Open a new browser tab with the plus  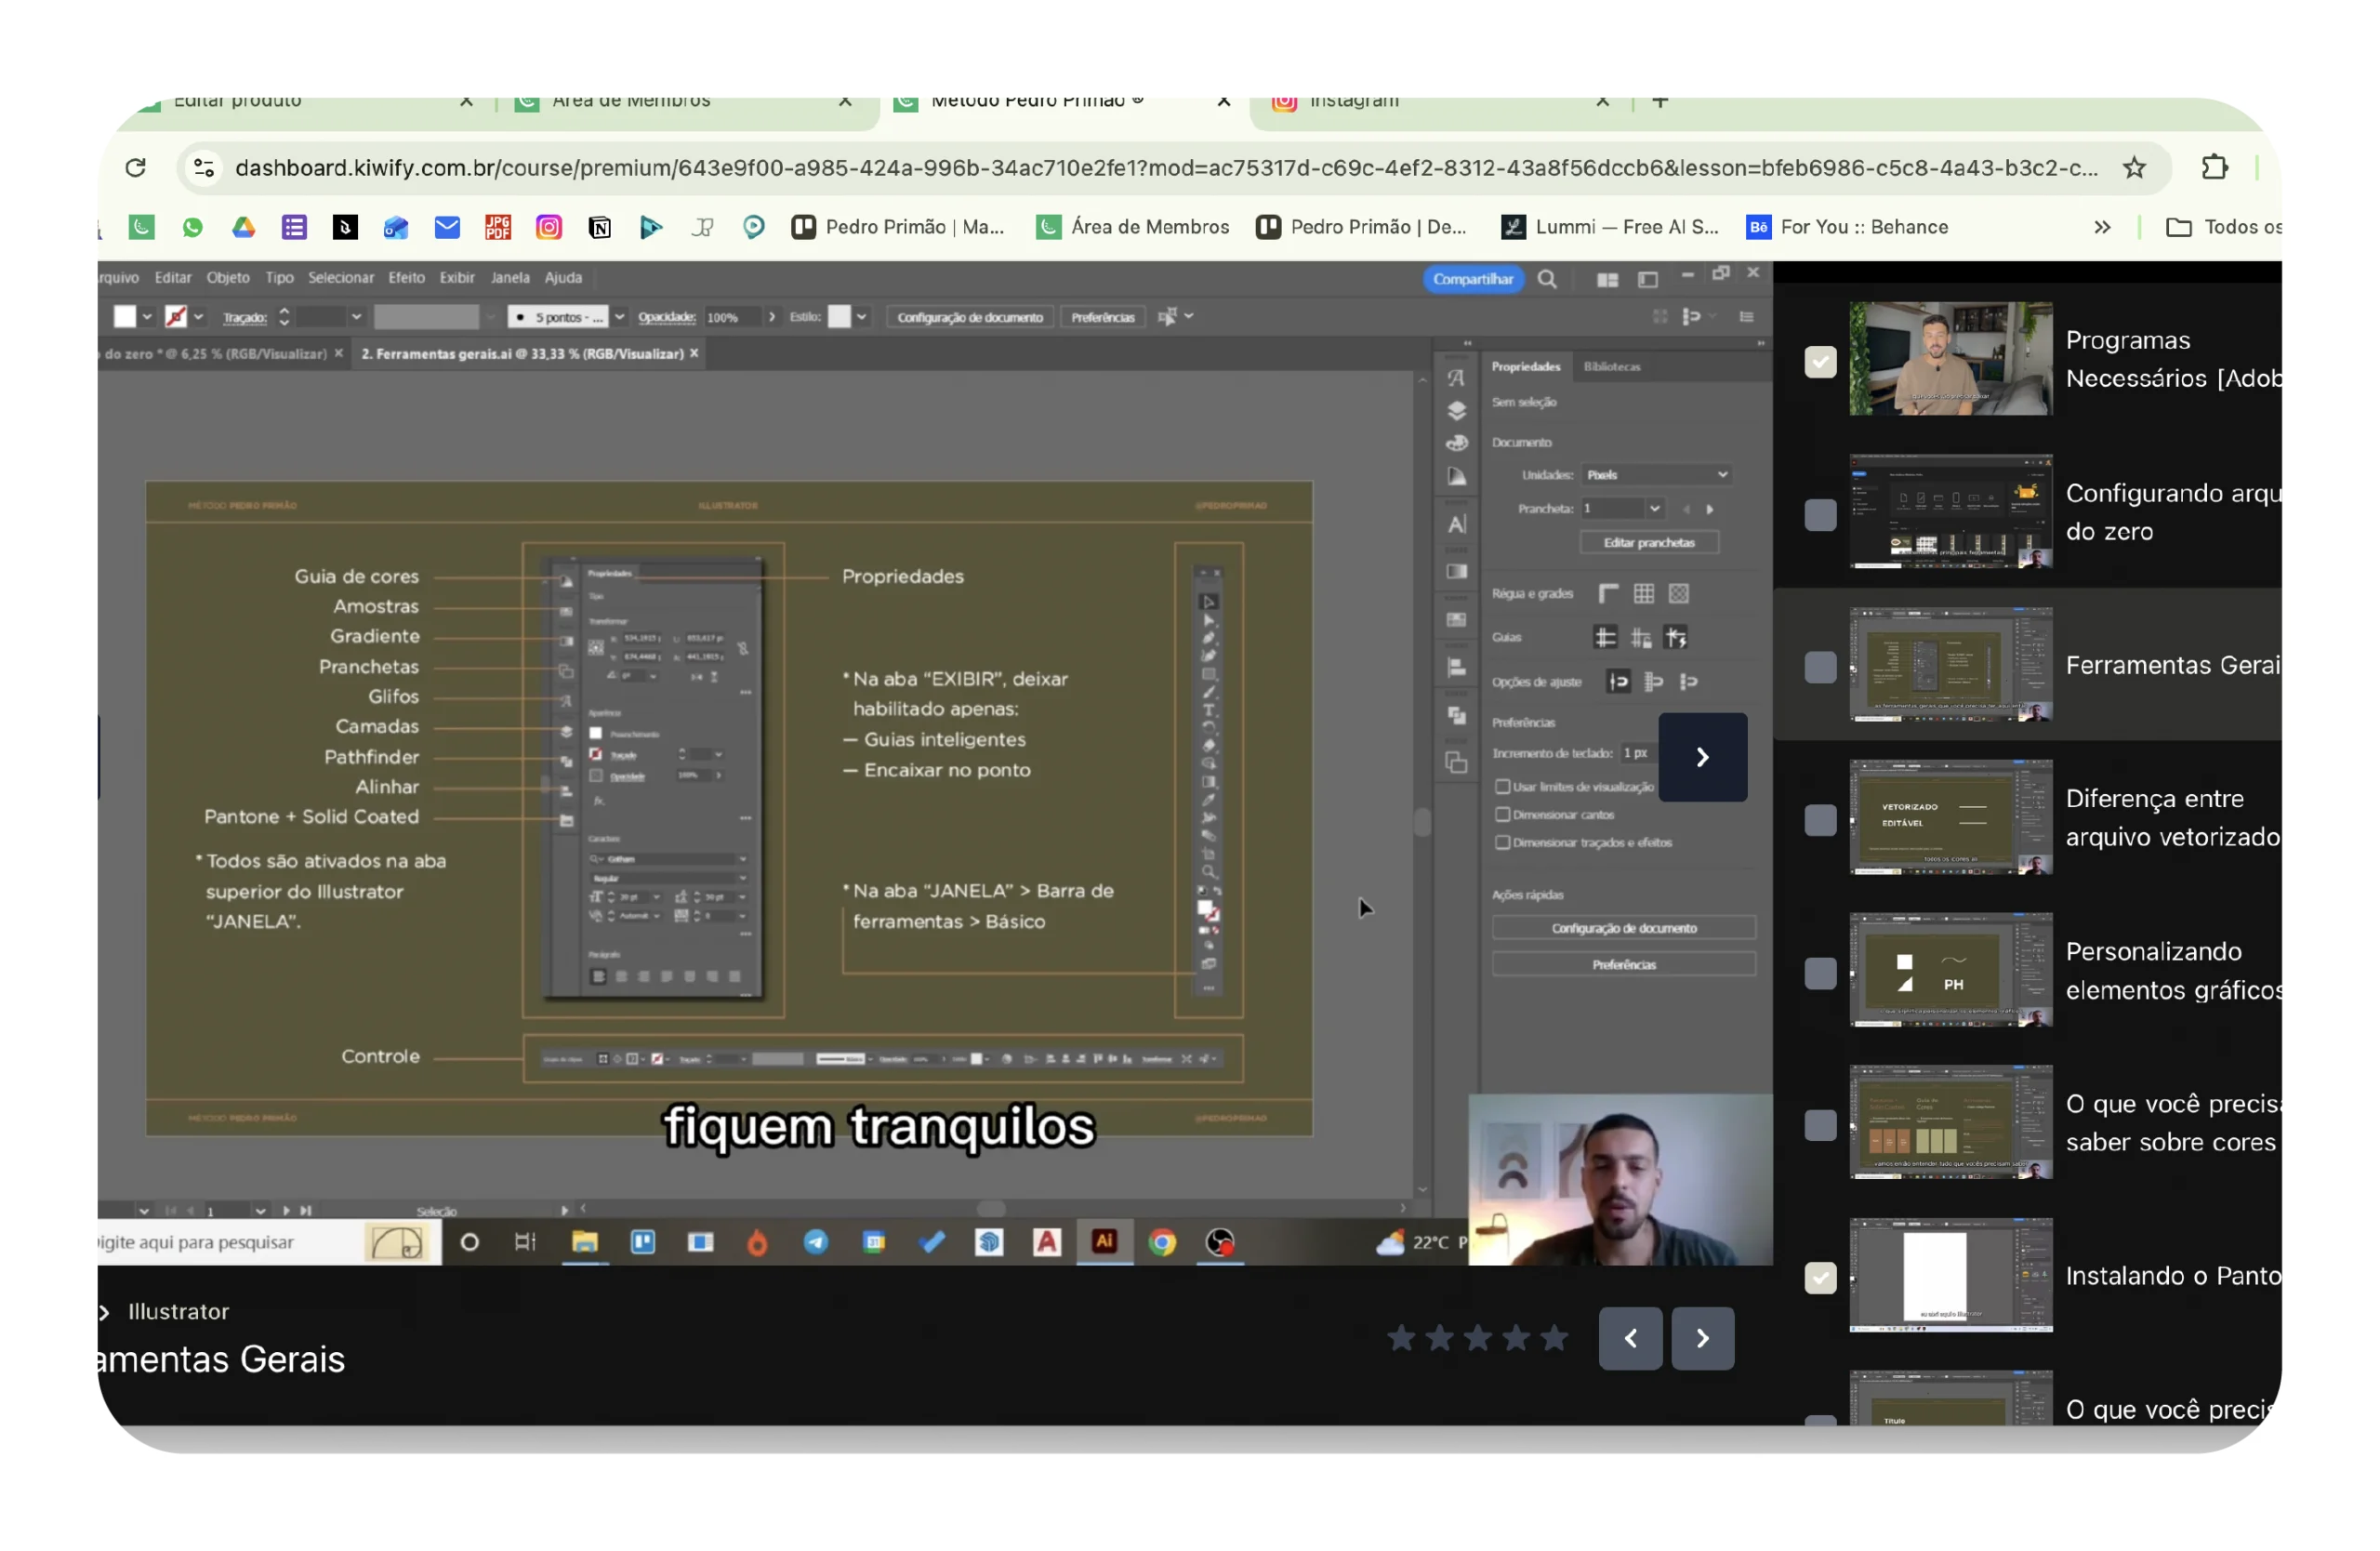point(1660,102)
